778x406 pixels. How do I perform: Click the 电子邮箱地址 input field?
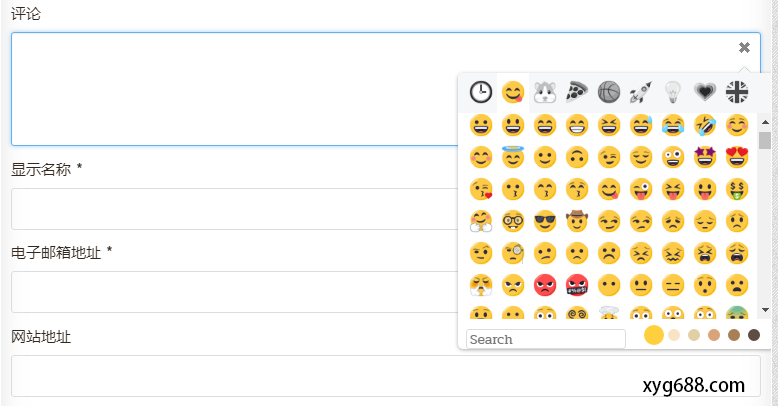tap(230, 292)
